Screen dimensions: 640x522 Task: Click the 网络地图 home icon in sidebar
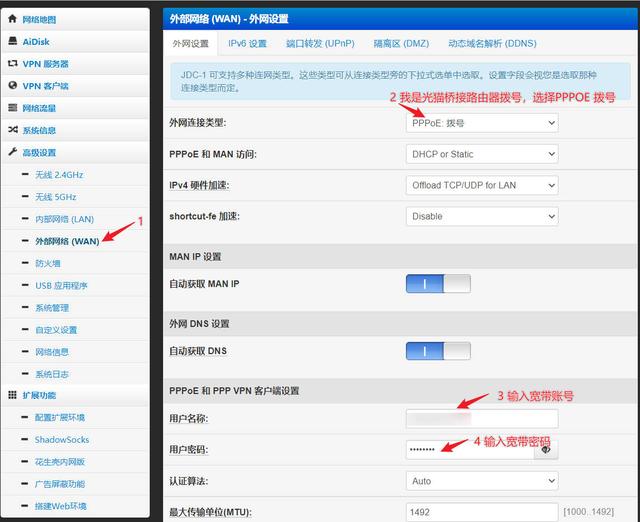coord(12,19)
